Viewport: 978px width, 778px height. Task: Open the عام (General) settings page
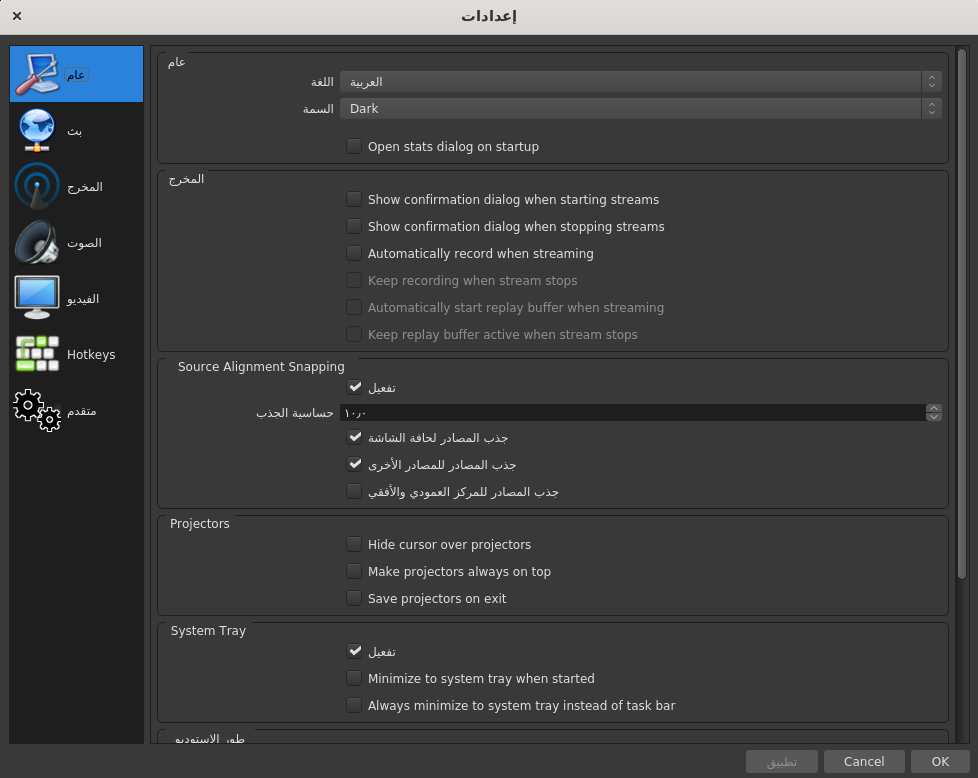coord(76,73)
